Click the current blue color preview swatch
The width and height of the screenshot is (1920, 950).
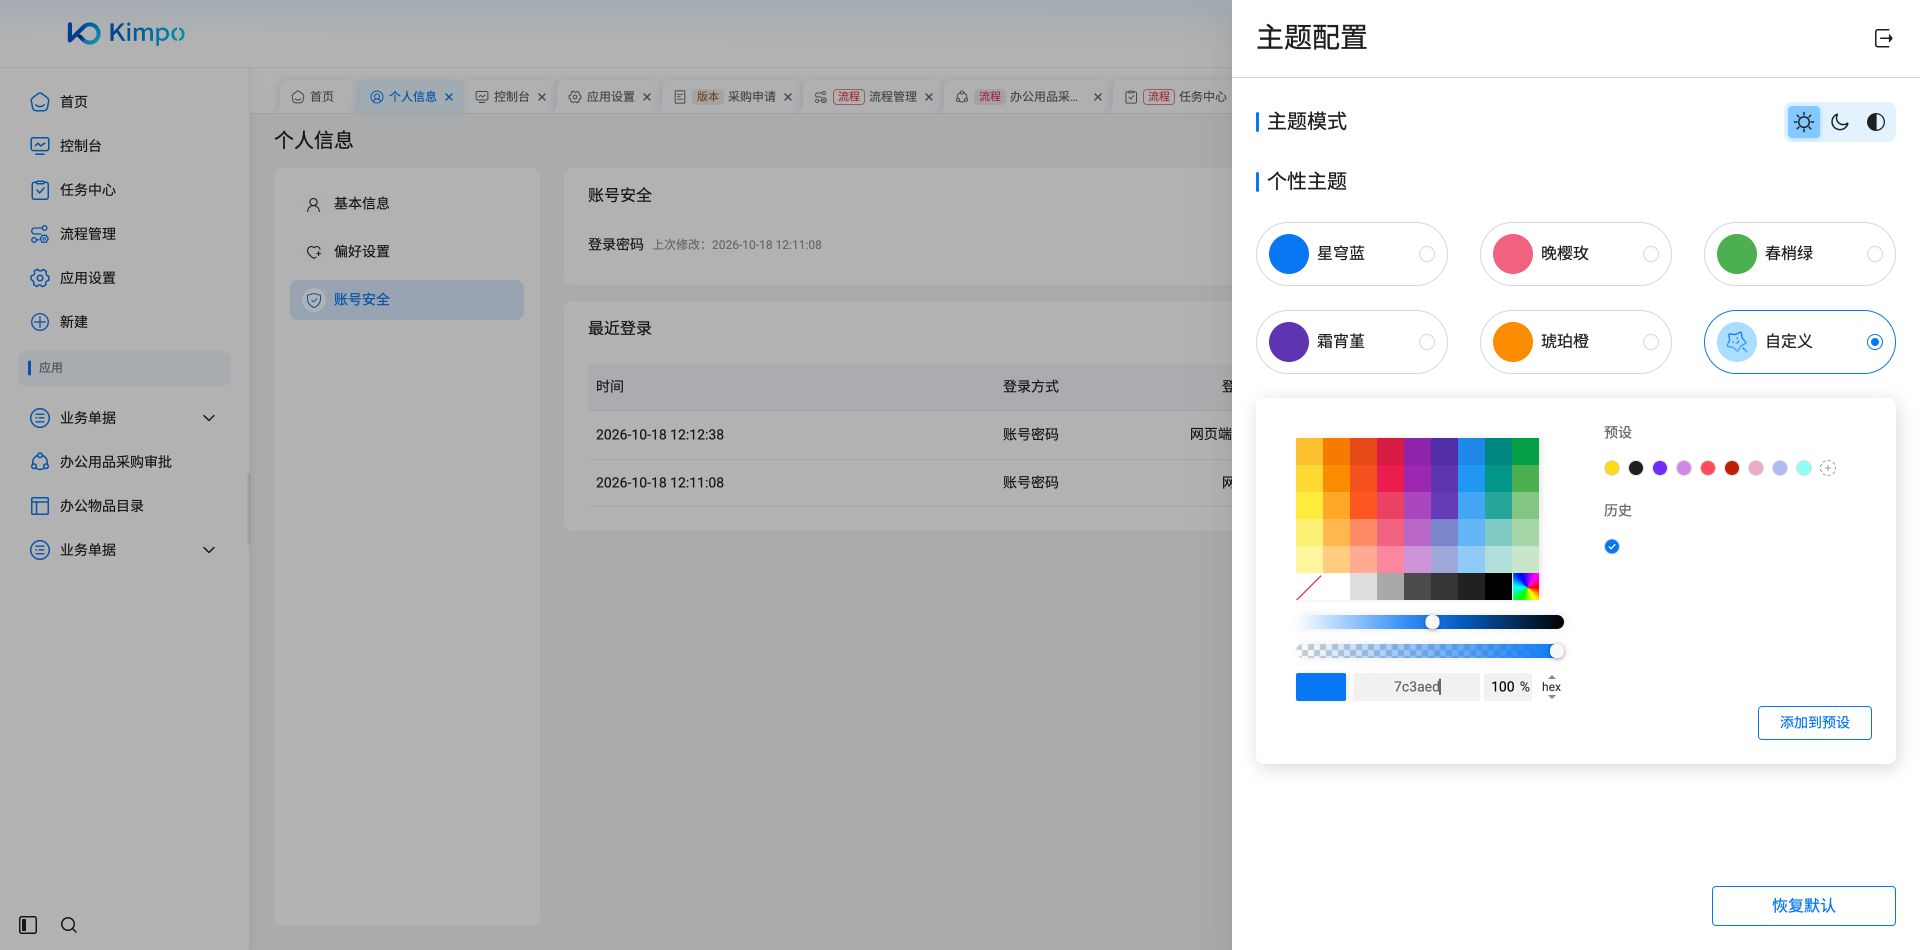(x=1321, y=687)
